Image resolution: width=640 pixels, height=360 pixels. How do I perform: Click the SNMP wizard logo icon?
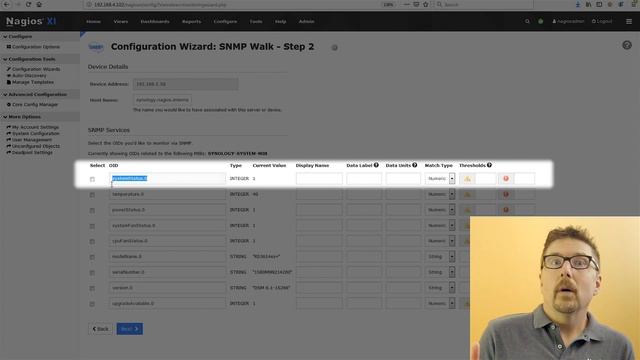point(96,47)
